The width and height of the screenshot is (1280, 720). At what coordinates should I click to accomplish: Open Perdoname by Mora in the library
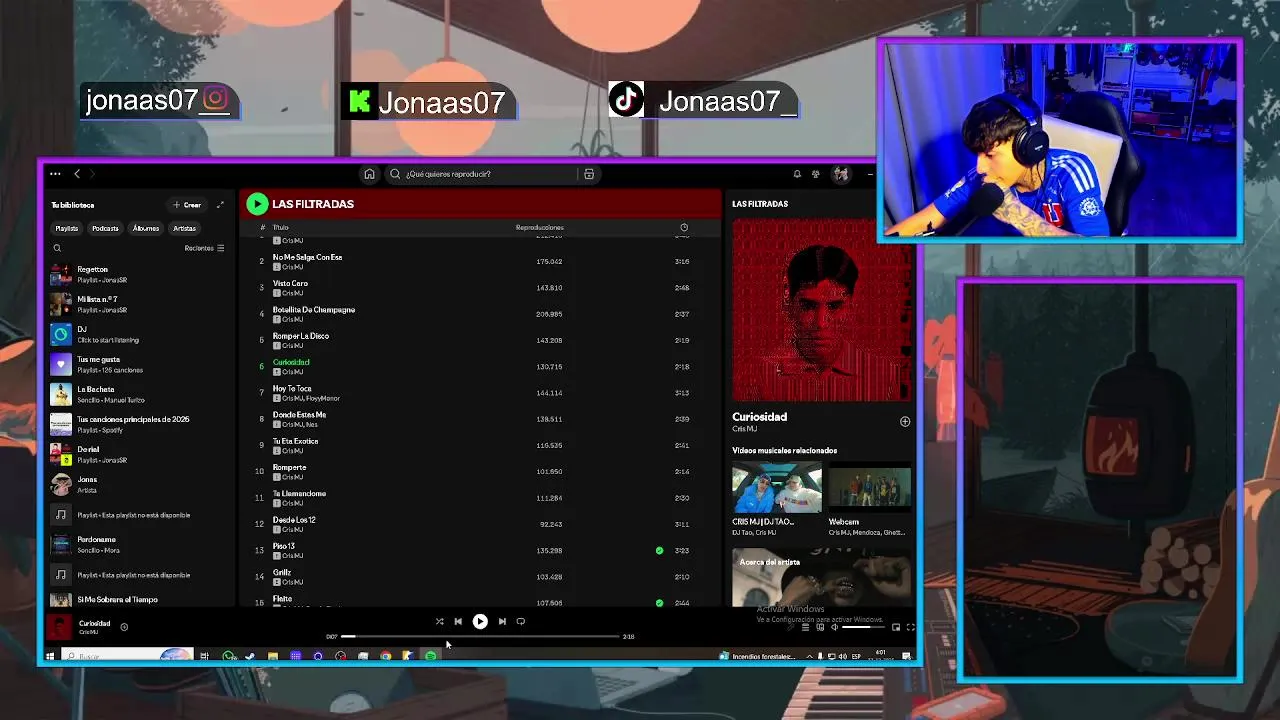pyautogui.click(x=138, y=544)
